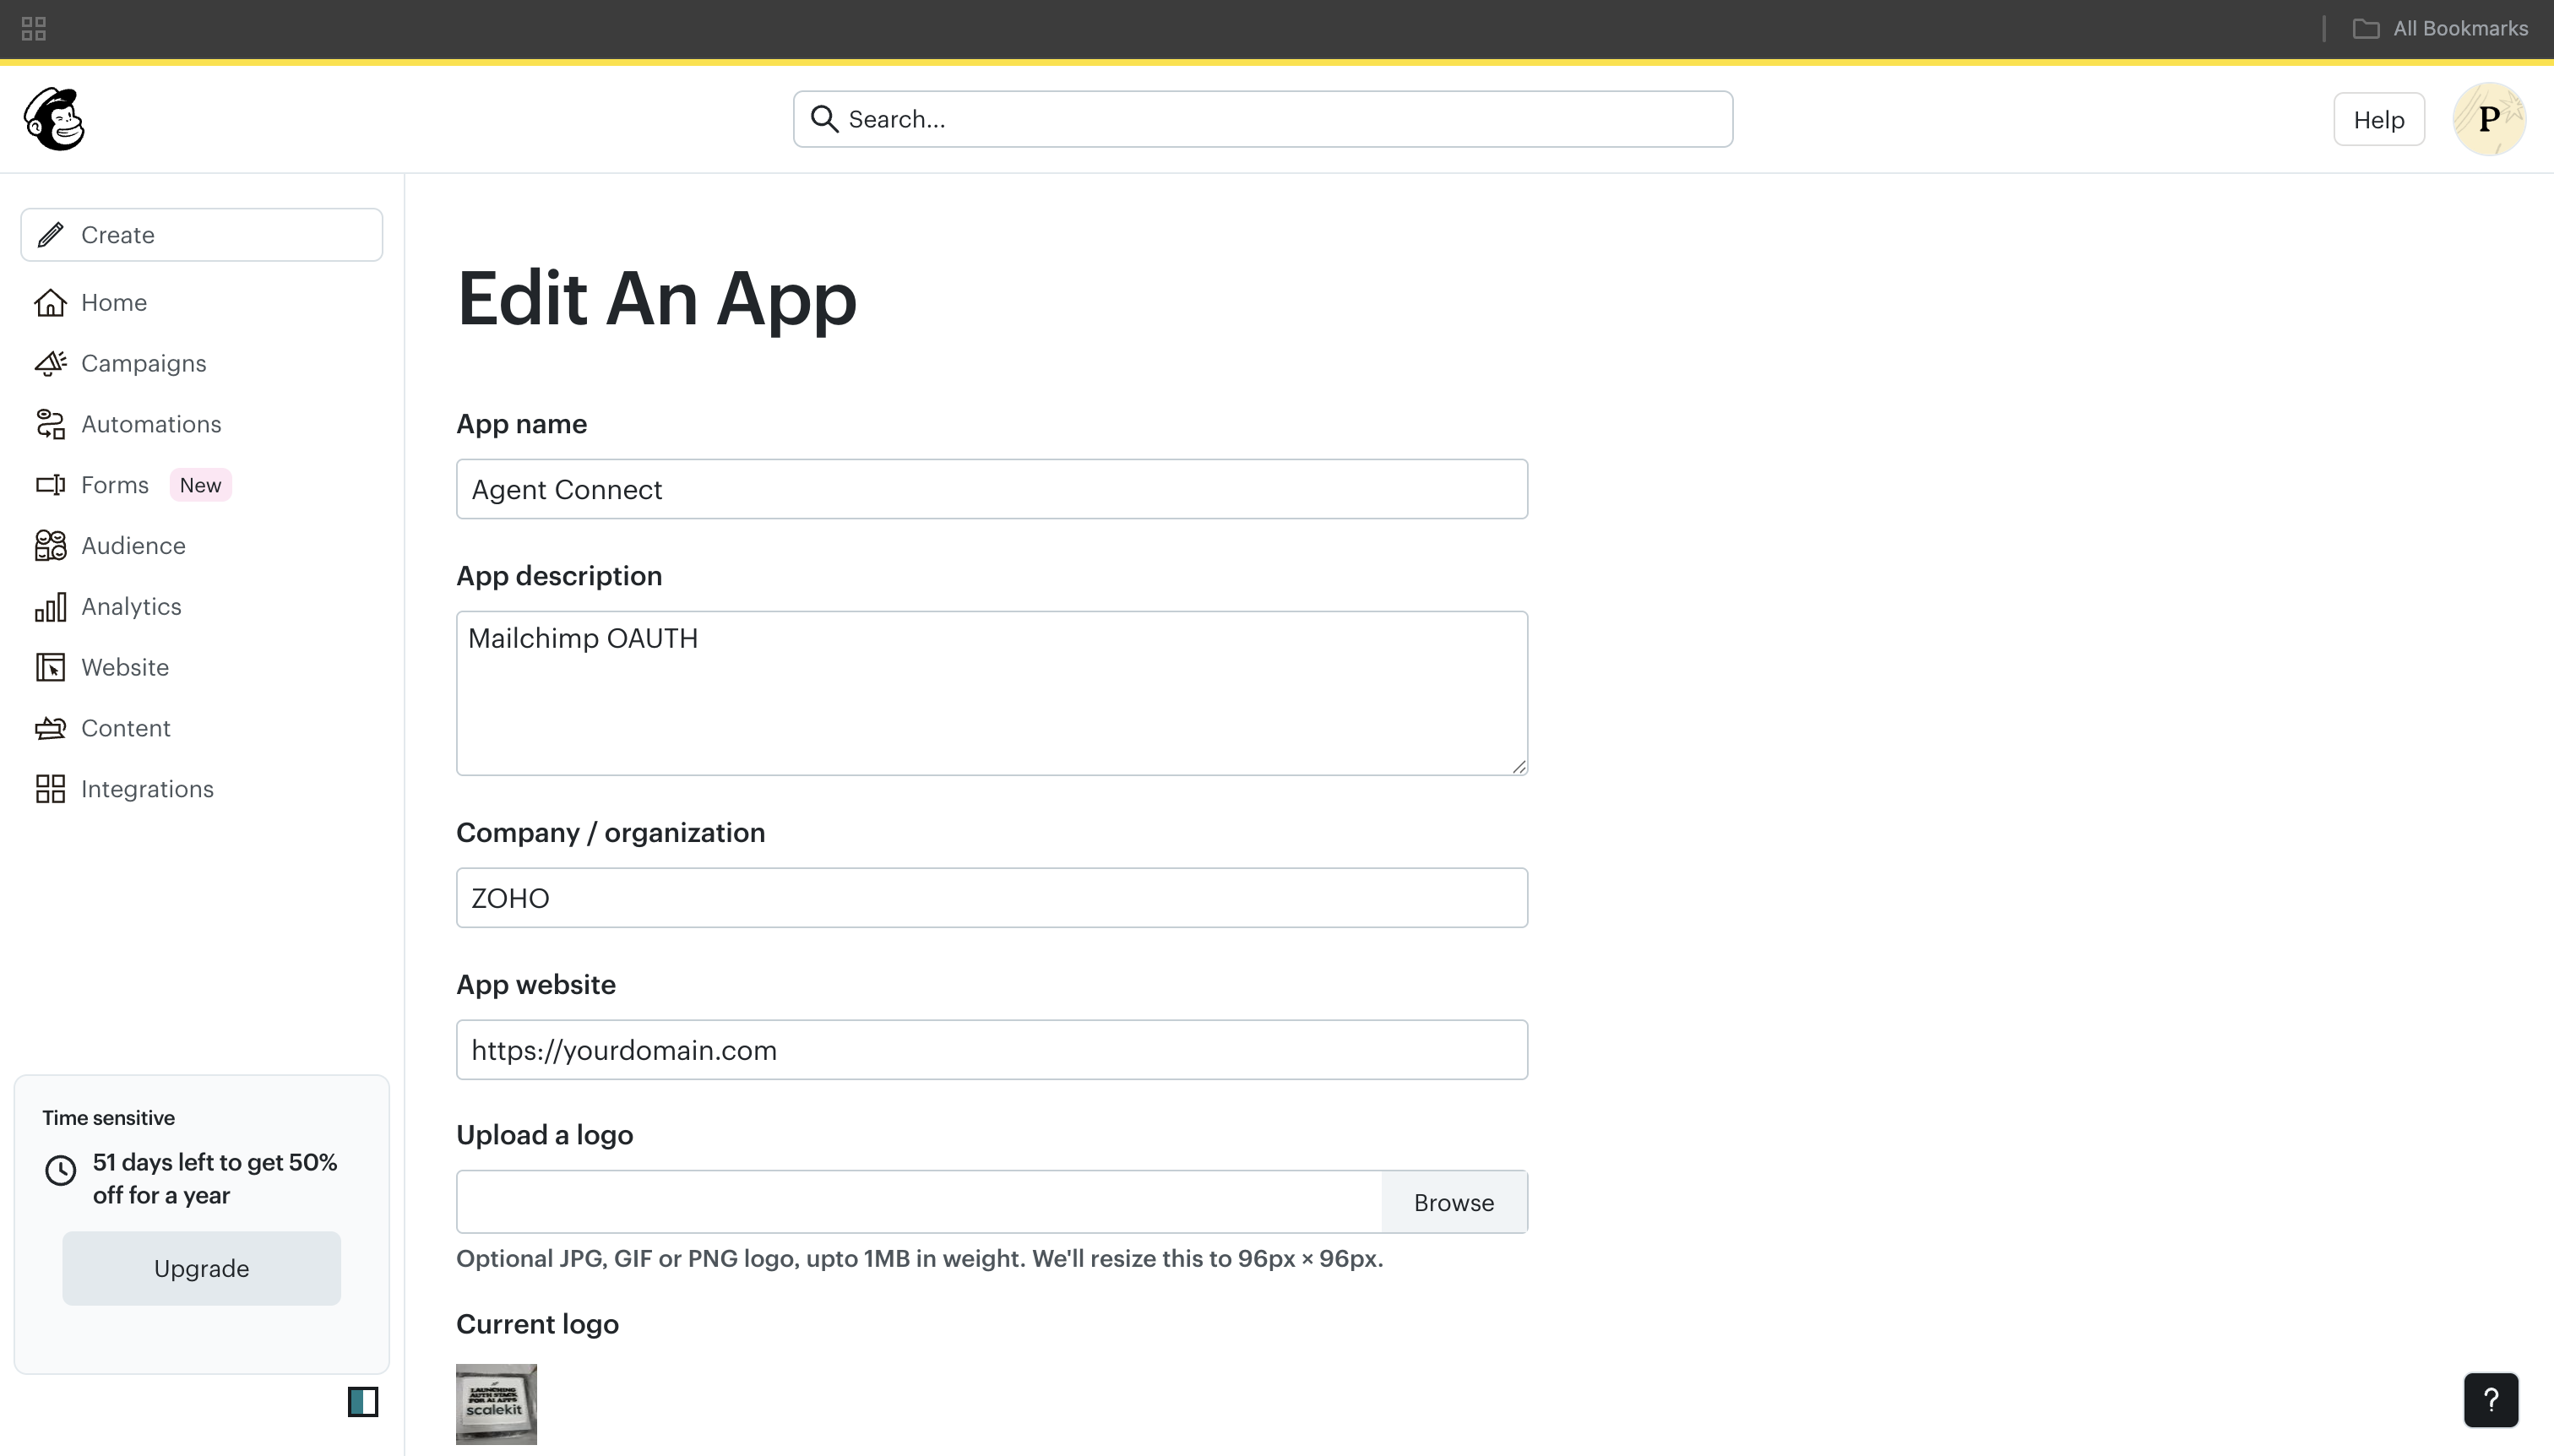Focus the Search field
Image resolution: width=2554 pixels, height=1456 pixels.
(x=1263, y=119)
